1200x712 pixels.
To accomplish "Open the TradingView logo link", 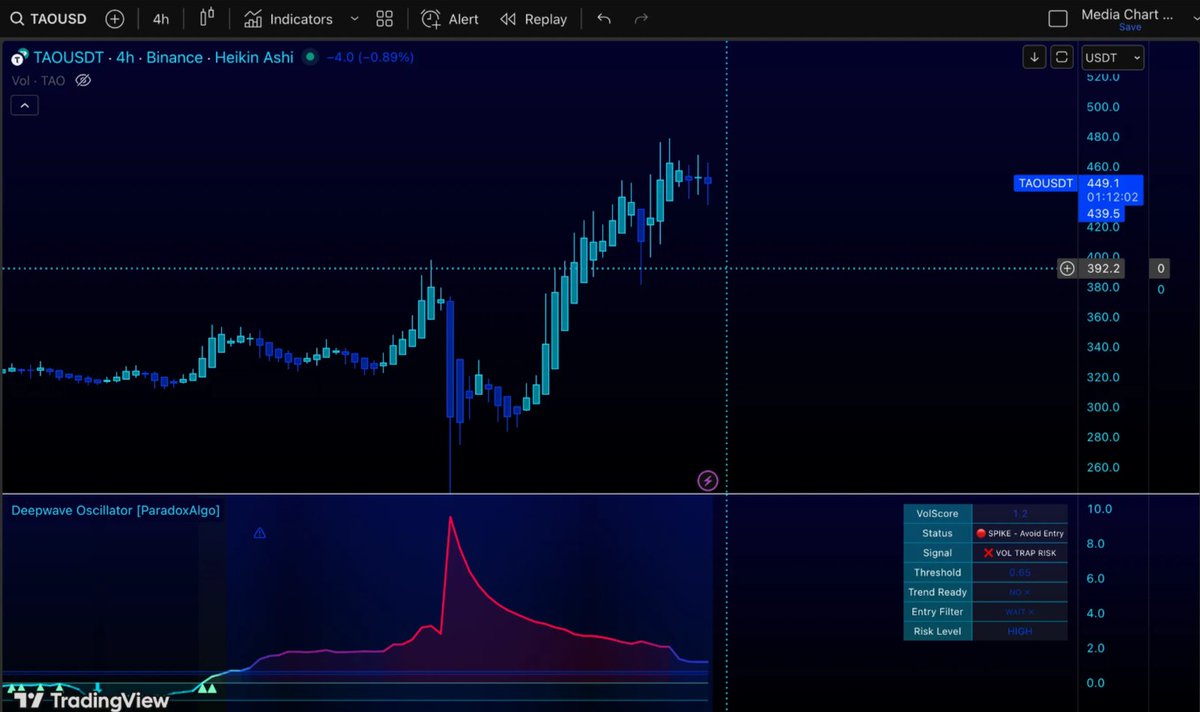I will click(92, 699).
